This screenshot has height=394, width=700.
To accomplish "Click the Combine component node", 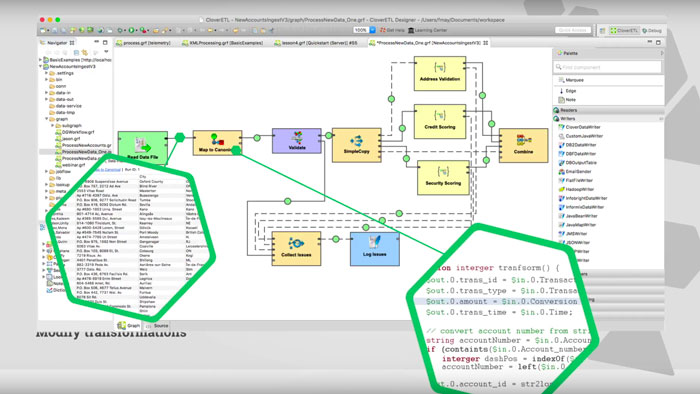I will point(523,145).
